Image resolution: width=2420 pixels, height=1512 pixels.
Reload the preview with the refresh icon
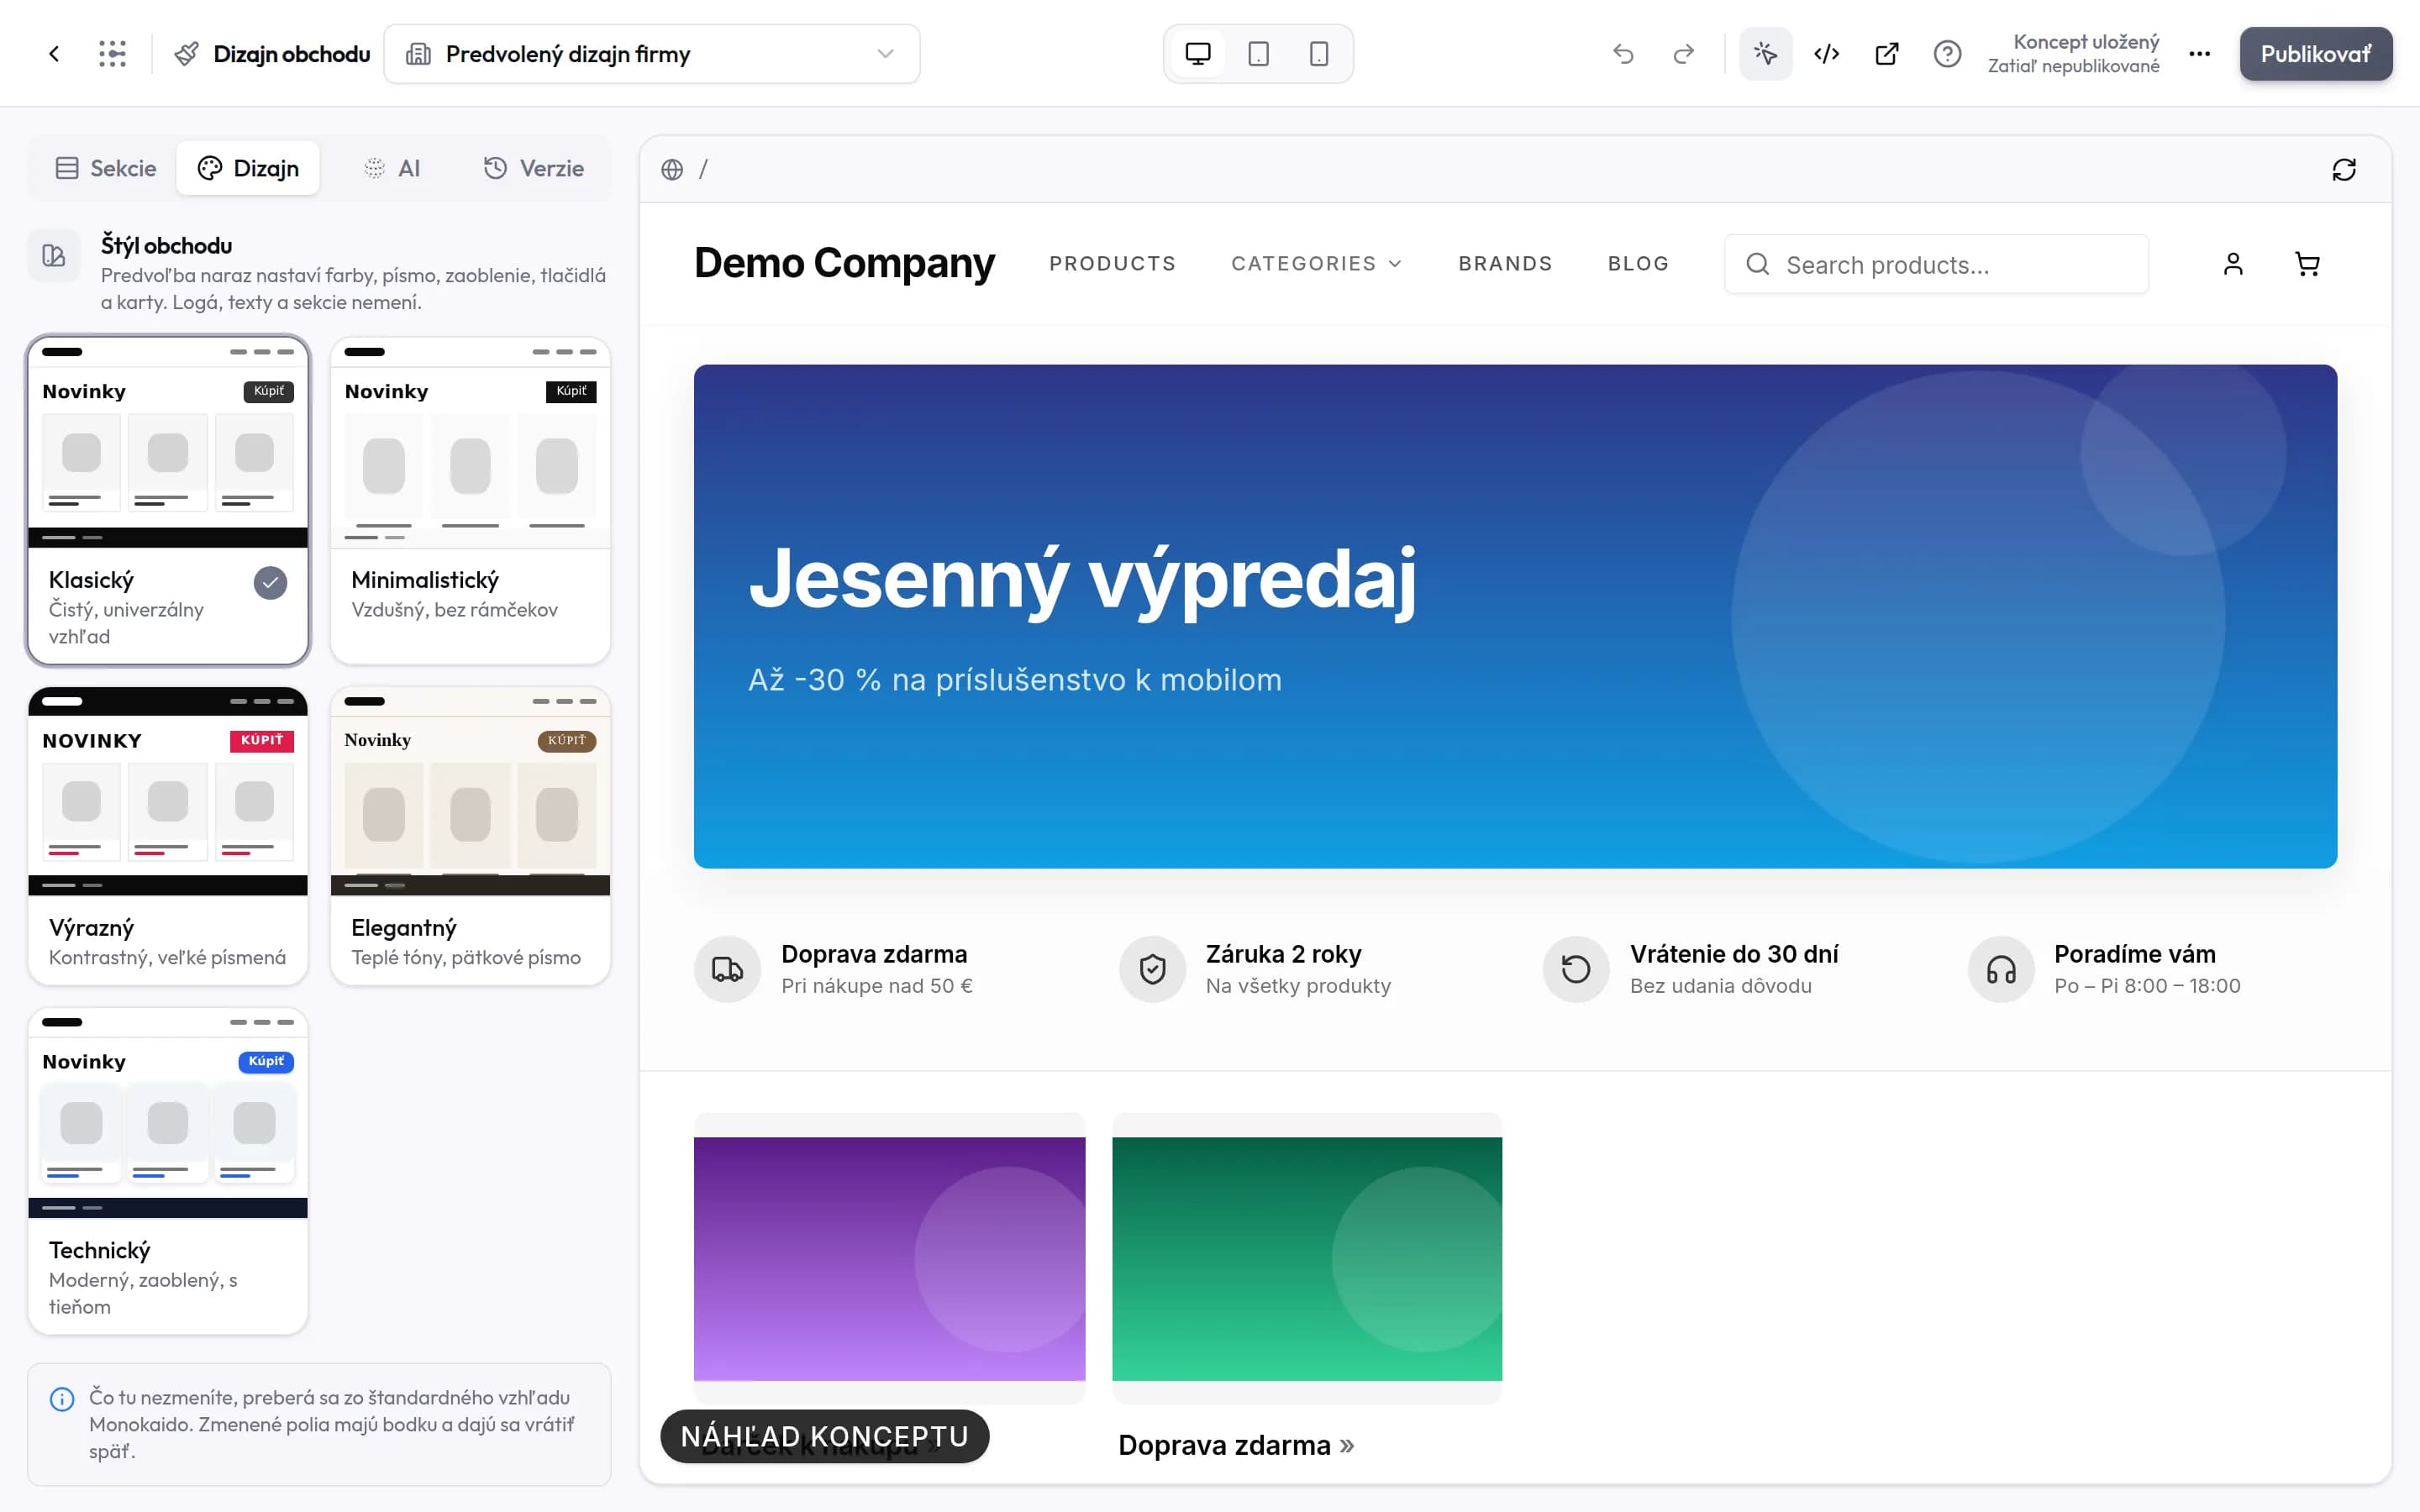pos(2344,169)
